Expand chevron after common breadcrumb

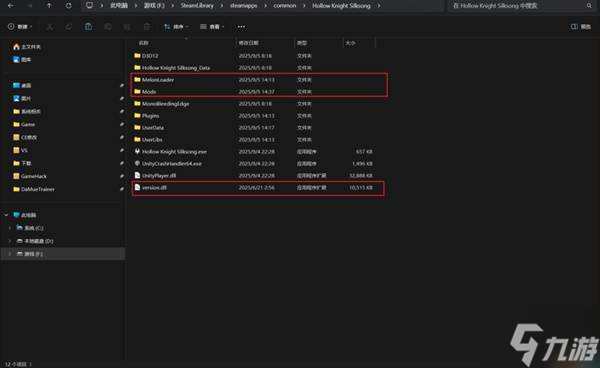(304, 6)
